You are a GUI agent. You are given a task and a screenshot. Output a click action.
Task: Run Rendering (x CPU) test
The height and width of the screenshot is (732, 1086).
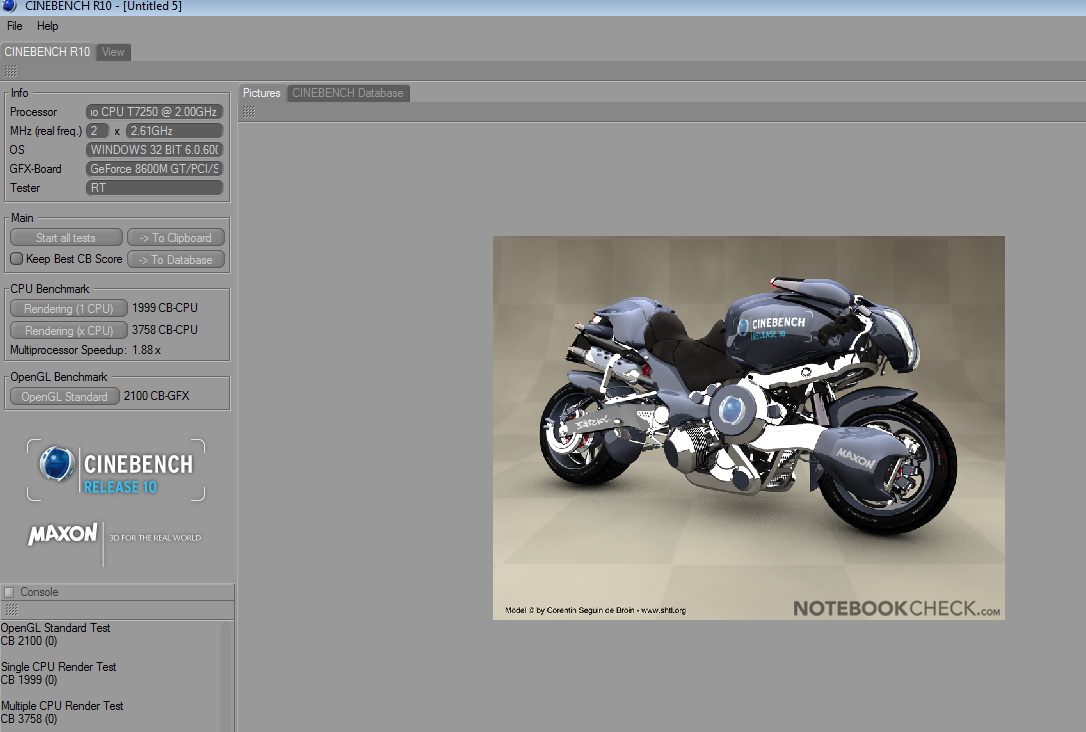pyautogui.click(x=69, y=330)
